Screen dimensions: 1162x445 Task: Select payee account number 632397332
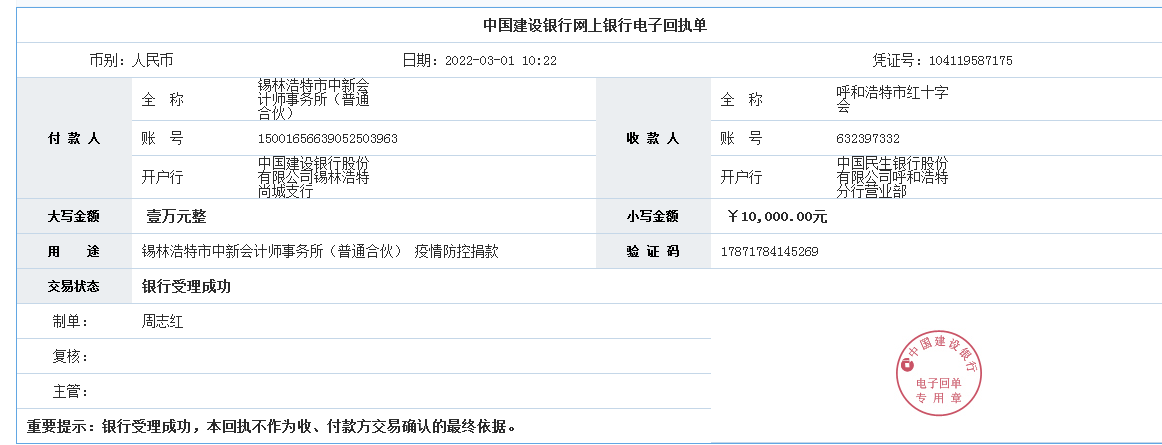(868, 139)
